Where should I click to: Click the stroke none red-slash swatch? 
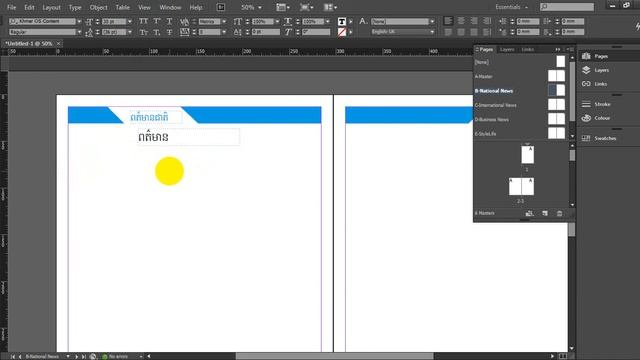(x=342, y=32)
